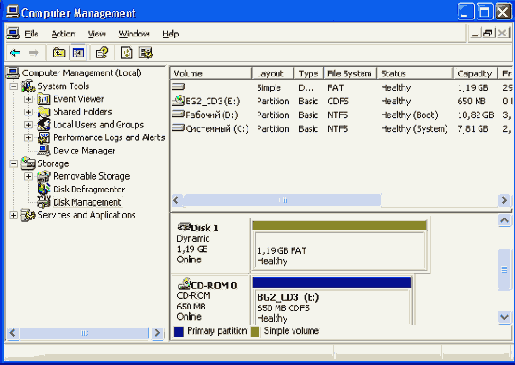Expand the Event Viewer node
The height and width of the screenshot is (365, 515).
28,99
